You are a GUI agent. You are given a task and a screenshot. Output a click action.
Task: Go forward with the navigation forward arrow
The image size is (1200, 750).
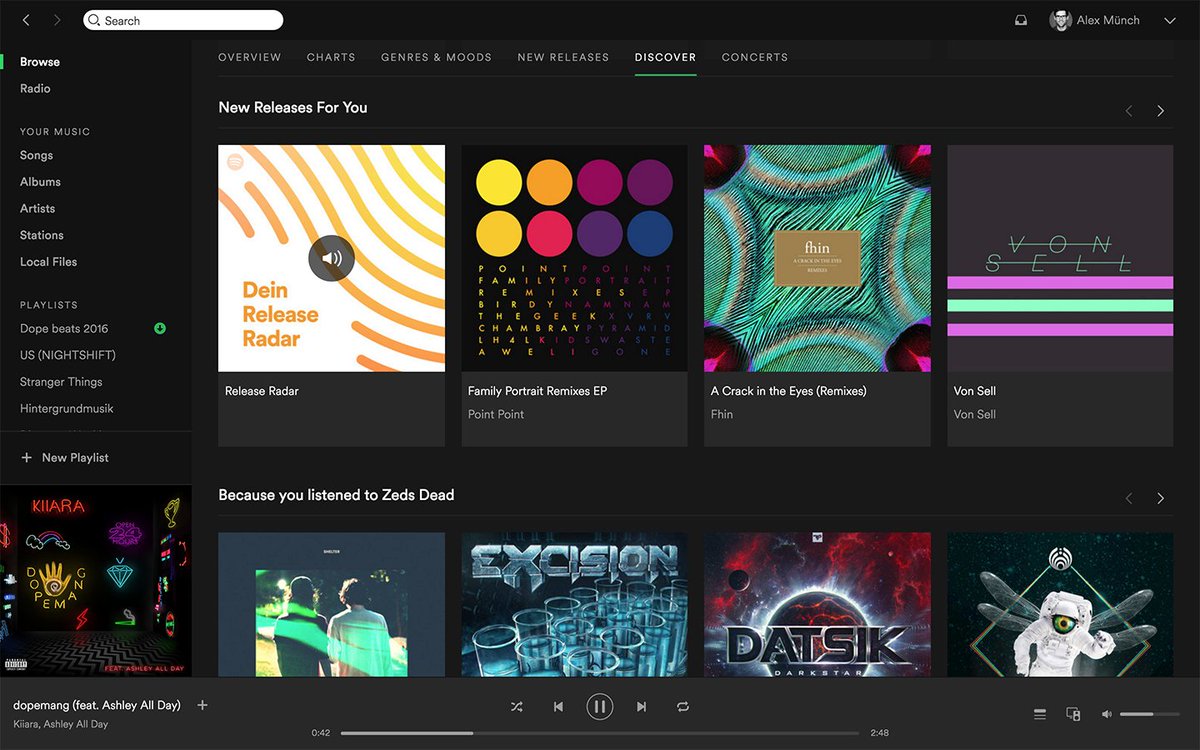[57, 20]
